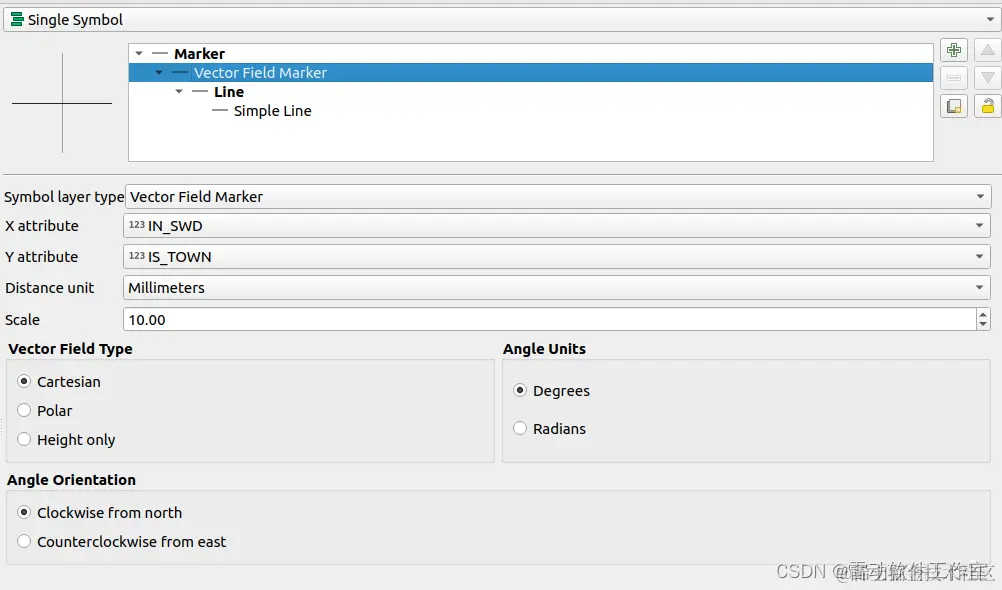Open the Symbol layer type dropdown
This screenshot has height=590, width=1002.
coord(558,197)
